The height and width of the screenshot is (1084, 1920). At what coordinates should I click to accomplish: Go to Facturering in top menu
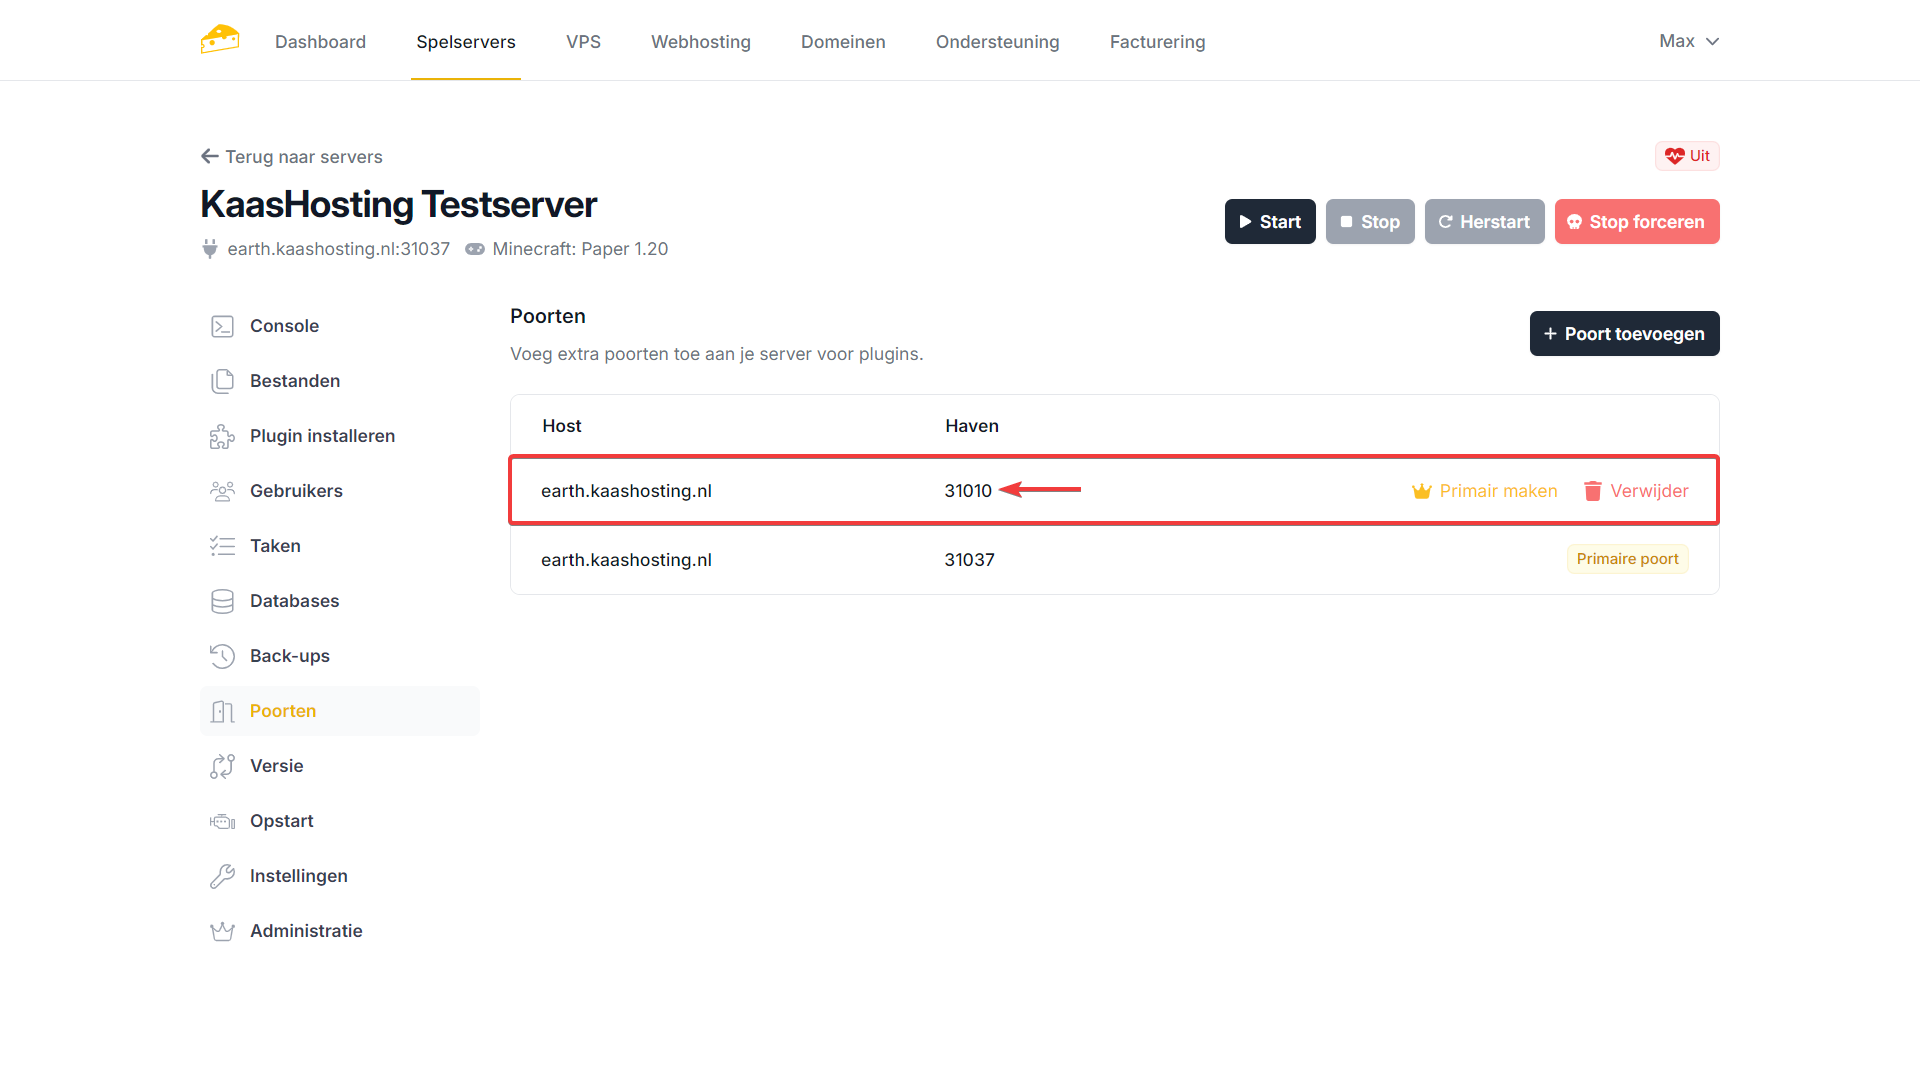point(1157,42)
